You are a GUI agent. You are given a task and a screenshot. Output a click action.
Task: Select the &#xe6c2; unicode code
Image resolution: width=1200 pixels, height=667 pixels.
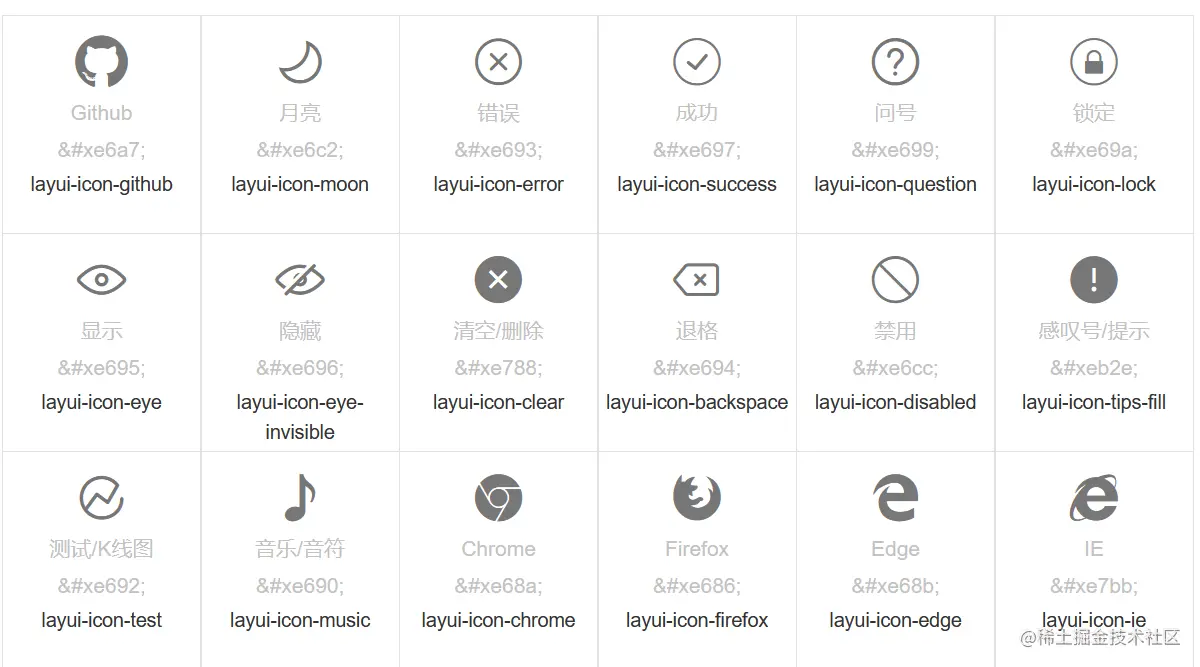300,150
